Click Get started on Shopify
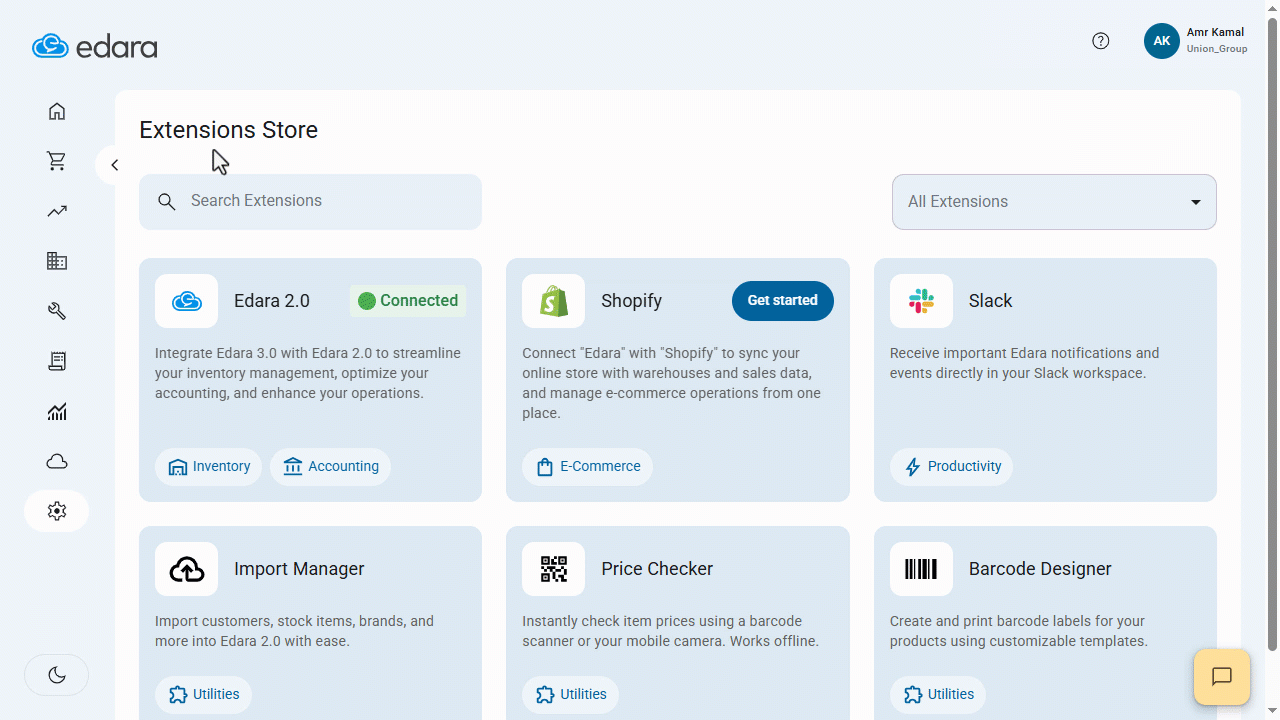Viewport: 1280px width, 720px height. 783,301
